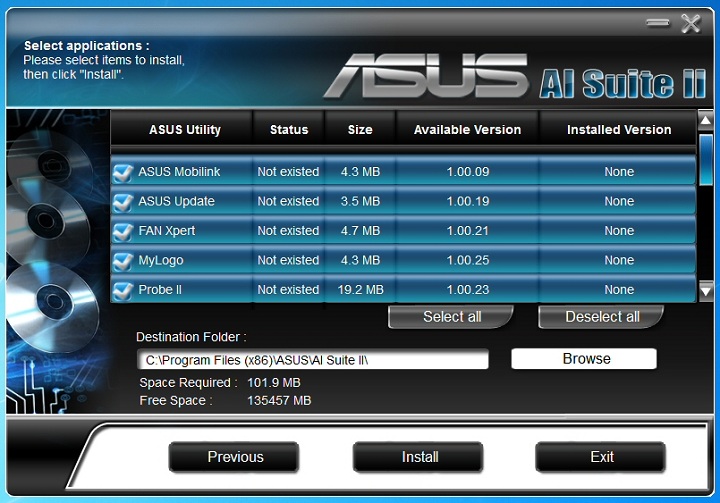
Task: Click version 1.00.19 in the ASUS Update row
Action: (468, 201)
